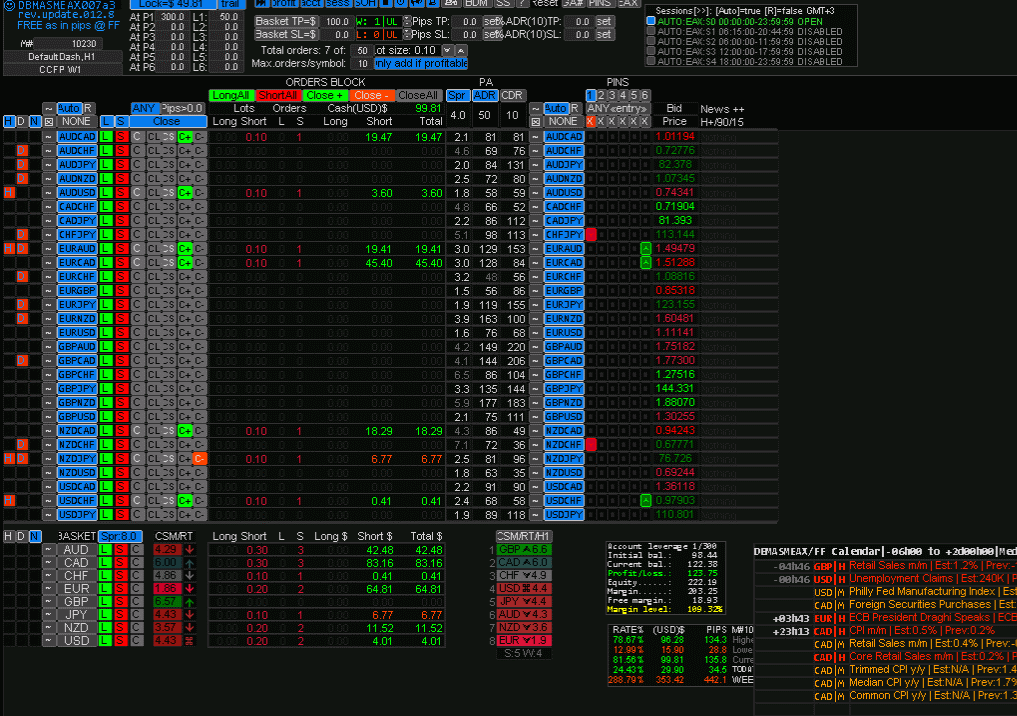The height and width of the screenshot is (716, 1017).
Task: Open the NONE selector above pair list
Action: coord(76,121)
